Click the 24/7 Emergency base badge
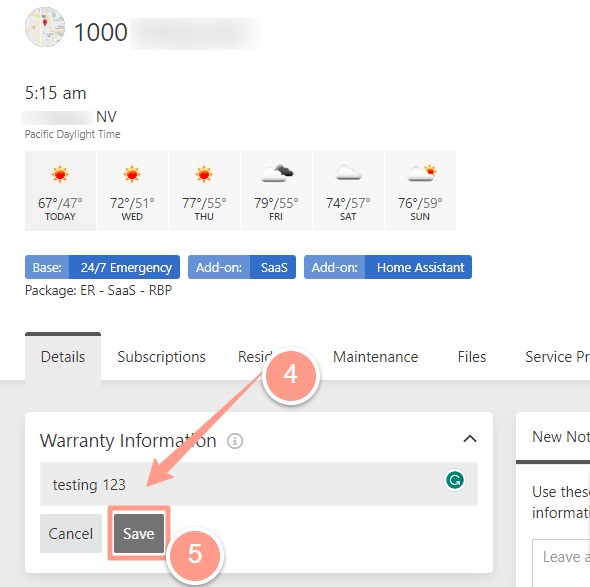The height and width of the screenshot is (587, 590). (x=102, y=267)
